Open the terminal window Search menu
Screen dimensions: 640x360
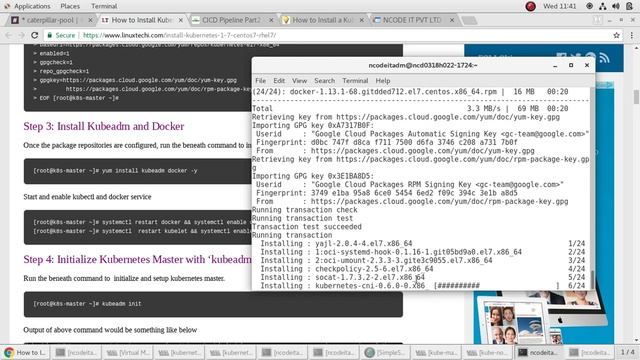tap(324, 81)
